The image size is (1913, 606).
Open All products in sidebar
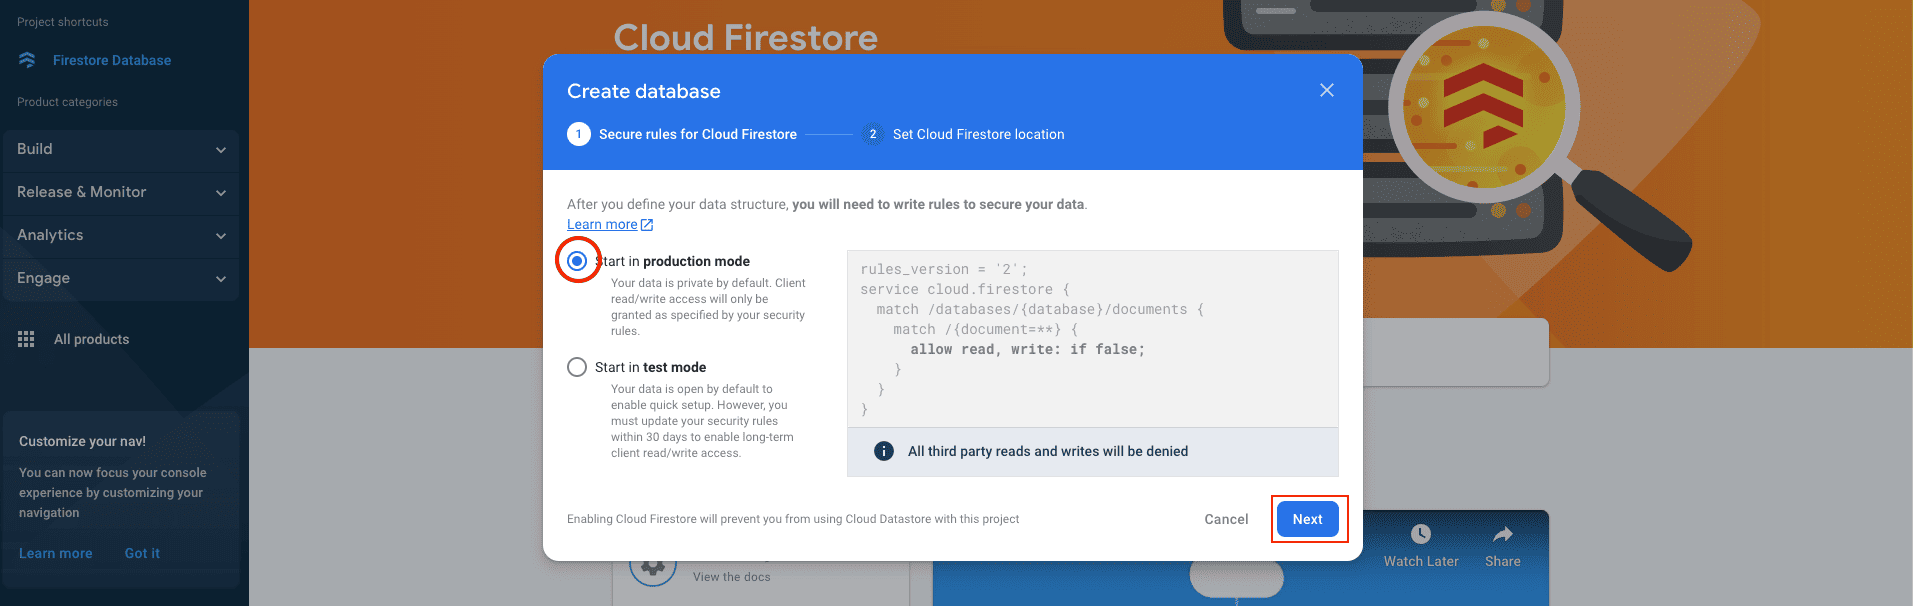[91, 339]
